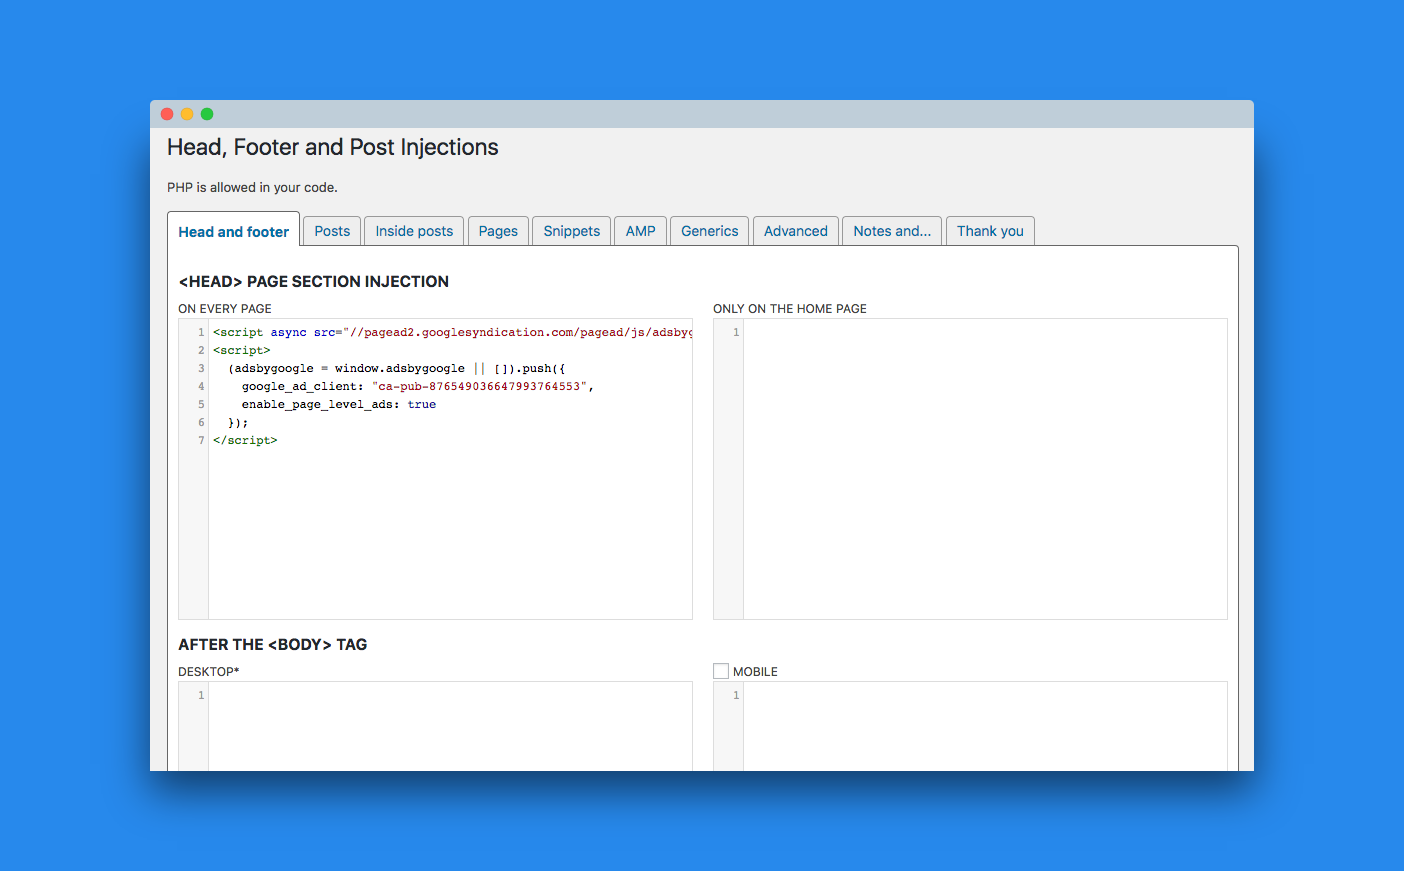Click the adsbygoogle push code line
Image resolution: width=1404 pixels, height=871 pixels.
396,368
